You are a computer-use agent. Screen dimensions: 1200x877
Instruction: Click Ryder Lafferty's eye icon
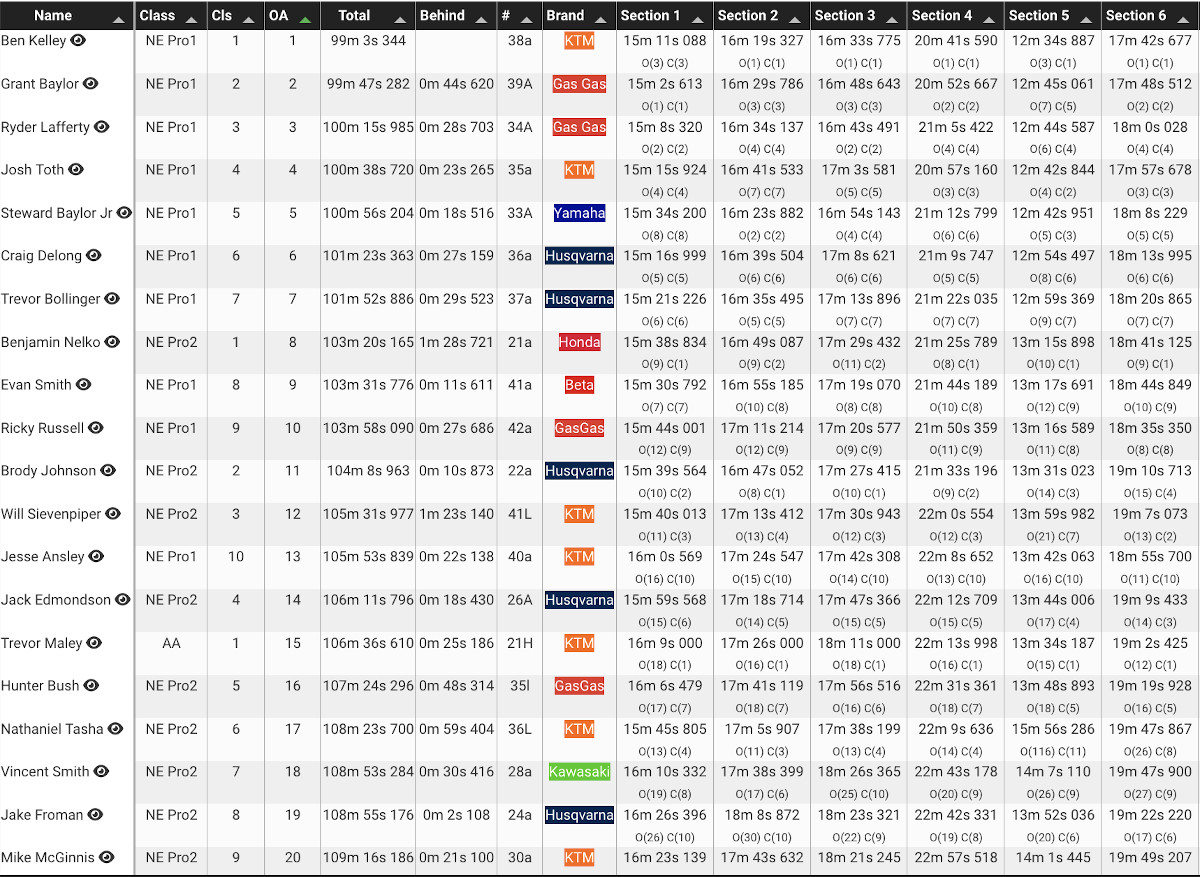point(102,127)
